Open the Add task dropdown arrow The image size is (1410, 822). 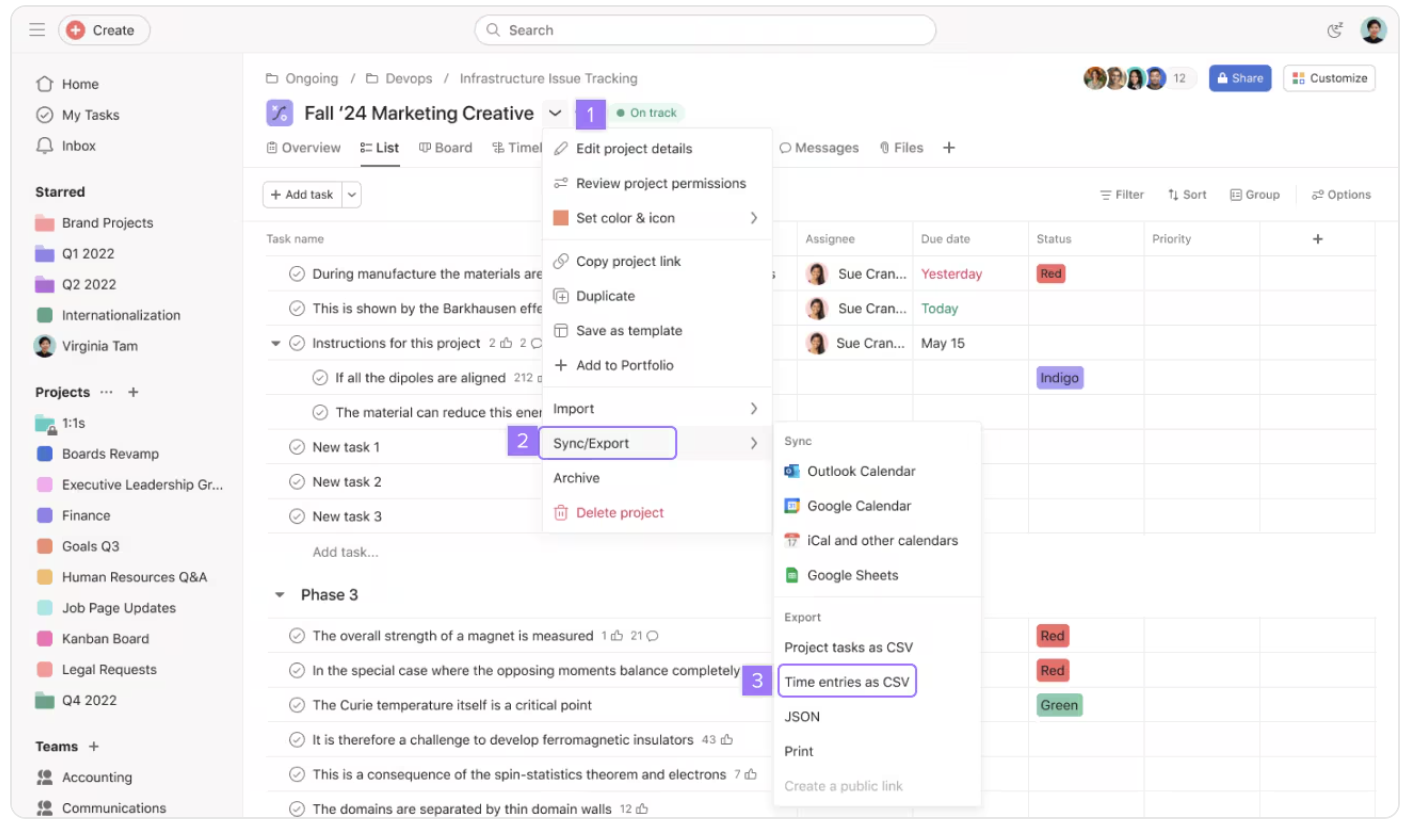352,195
